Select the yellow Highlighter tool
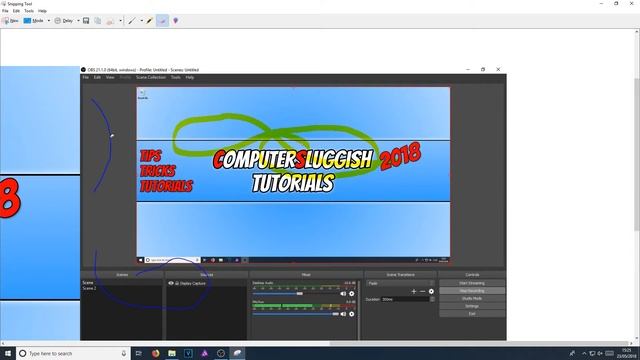This screenshot has height=360, width=640. pos(149,20)
